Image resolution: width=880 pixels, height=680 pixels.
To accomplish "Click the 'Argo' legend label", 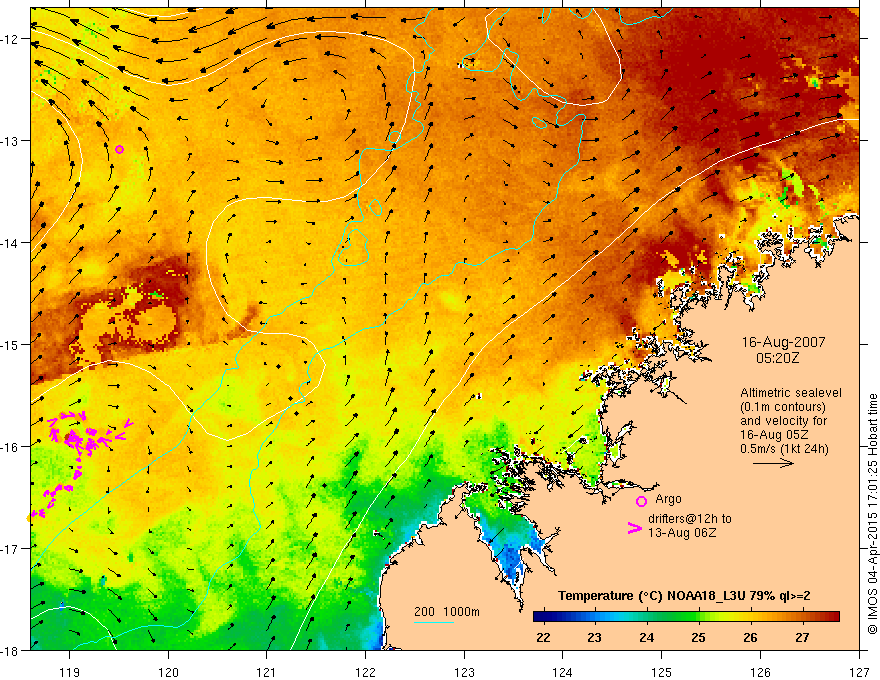I will (x=668, y=499).
